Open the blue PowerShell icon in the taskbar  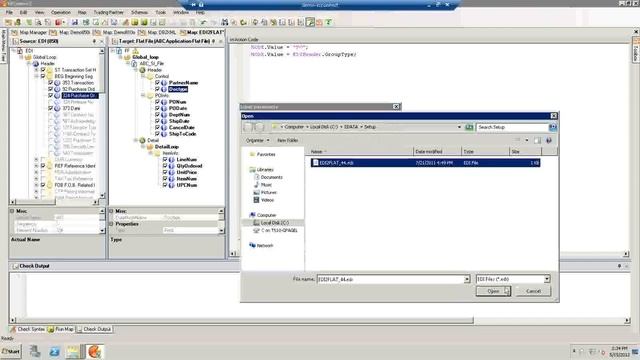coord(54,351)
